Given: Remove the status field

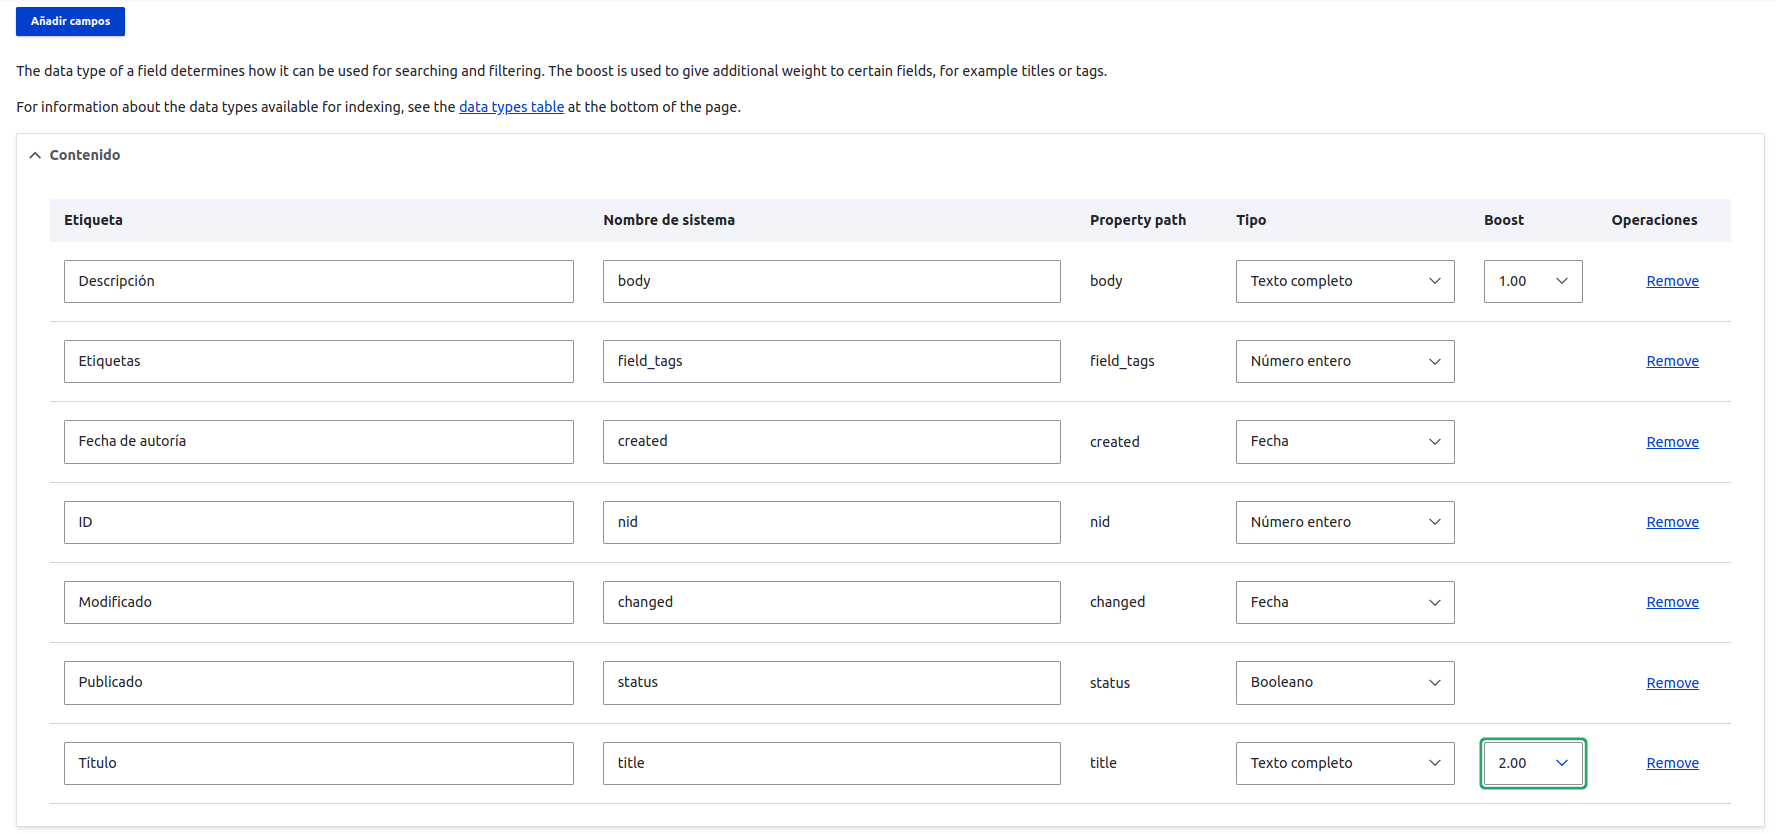Looking at the screenshot, I should (1672, 683).
